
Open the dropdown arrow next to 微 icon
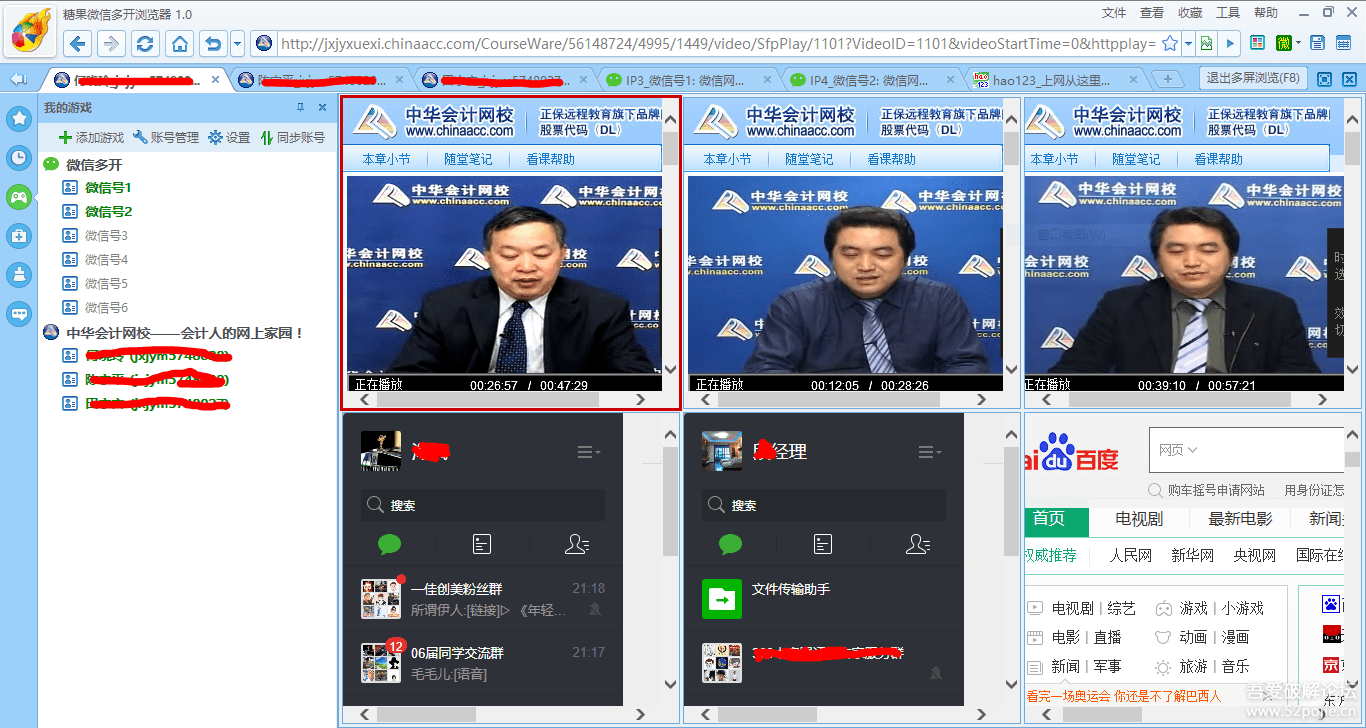[x=1298, y=43]
